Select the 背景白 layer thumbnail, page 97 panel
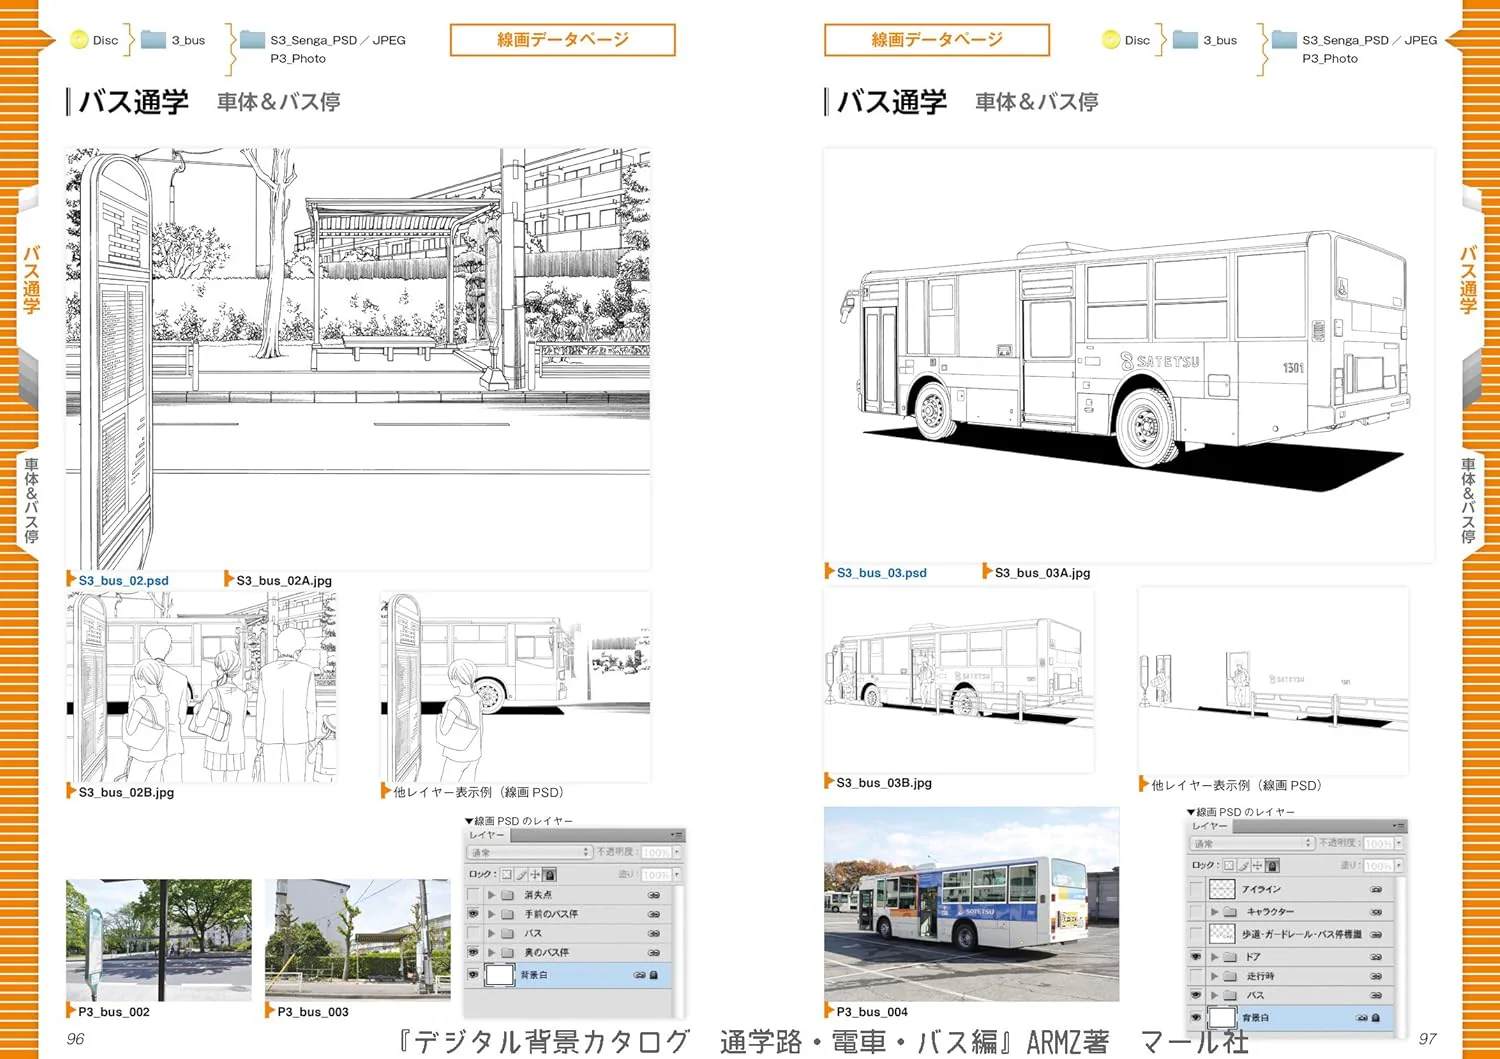This screenshot has height=1059, width=1500. coord(1223,1018)
